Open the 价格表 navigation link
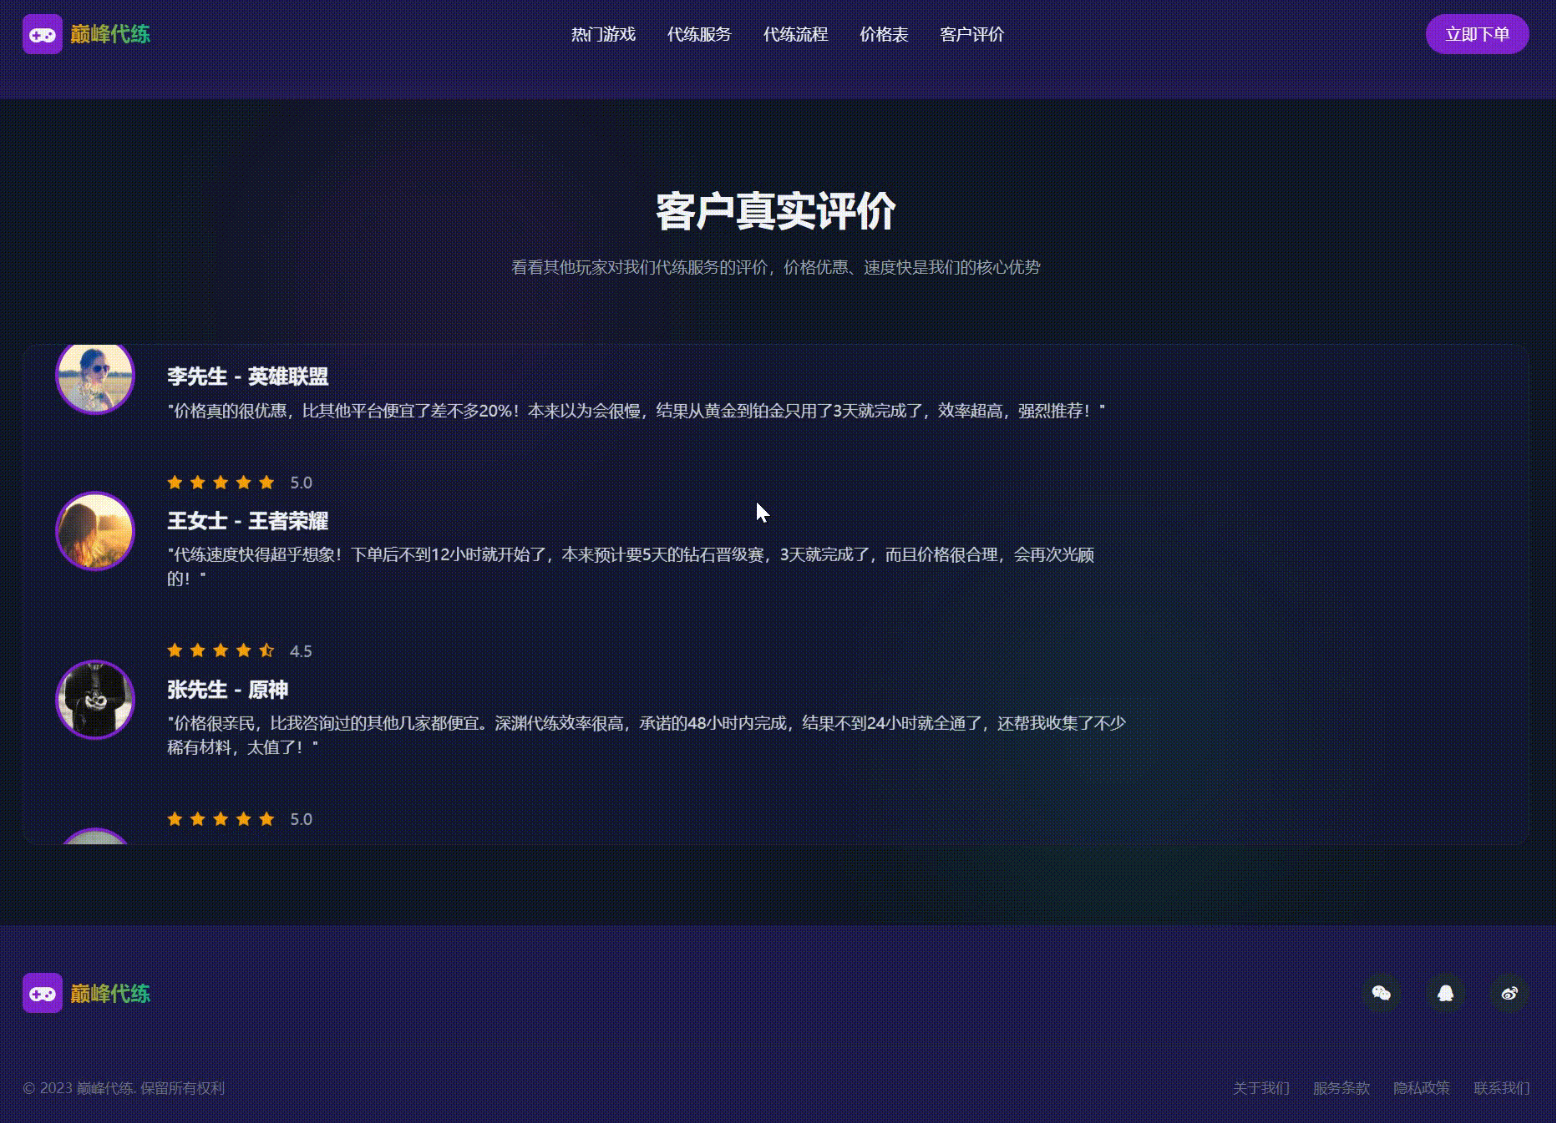This screenshot has height=1123, width=1556. (x=884, y=35)
